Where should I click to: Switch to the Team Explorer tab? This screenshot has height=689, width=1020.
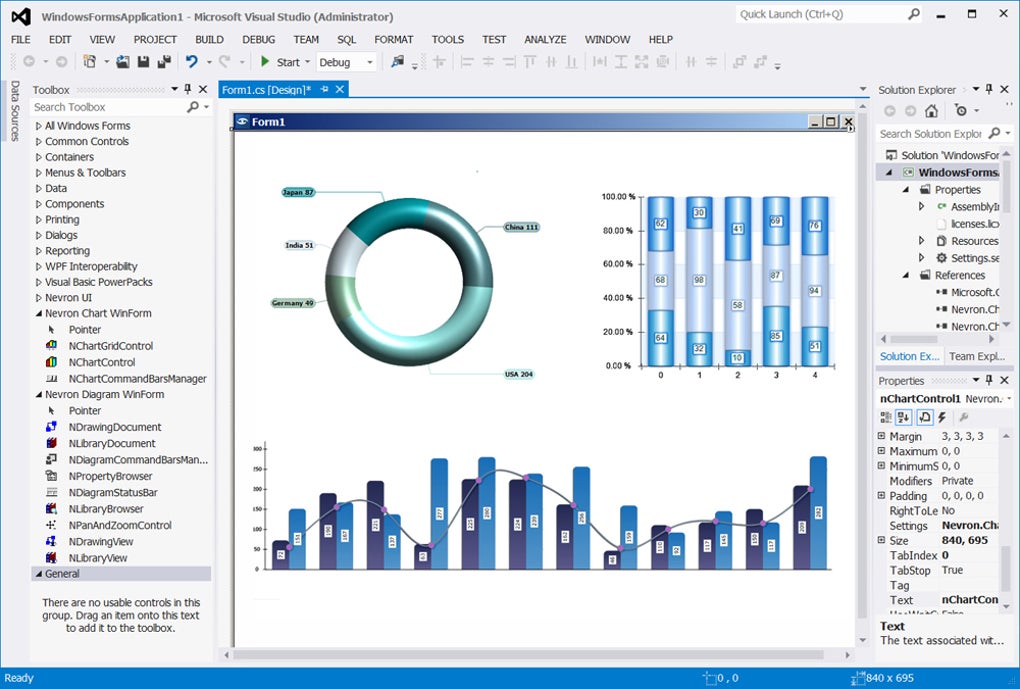977,356
